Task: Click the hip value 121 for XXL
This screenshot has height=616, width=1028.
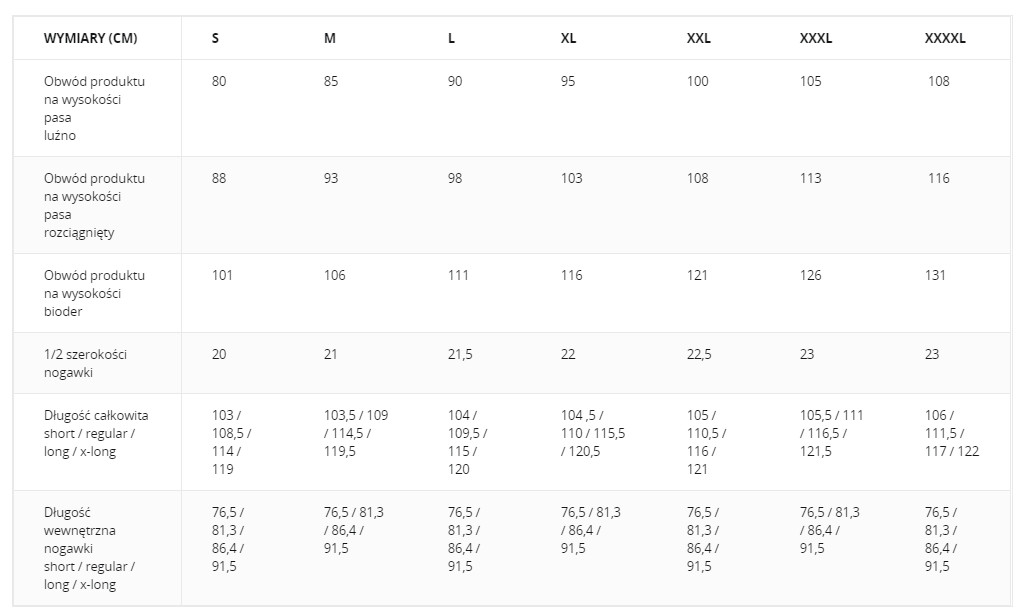Action: tap(697, 276)
